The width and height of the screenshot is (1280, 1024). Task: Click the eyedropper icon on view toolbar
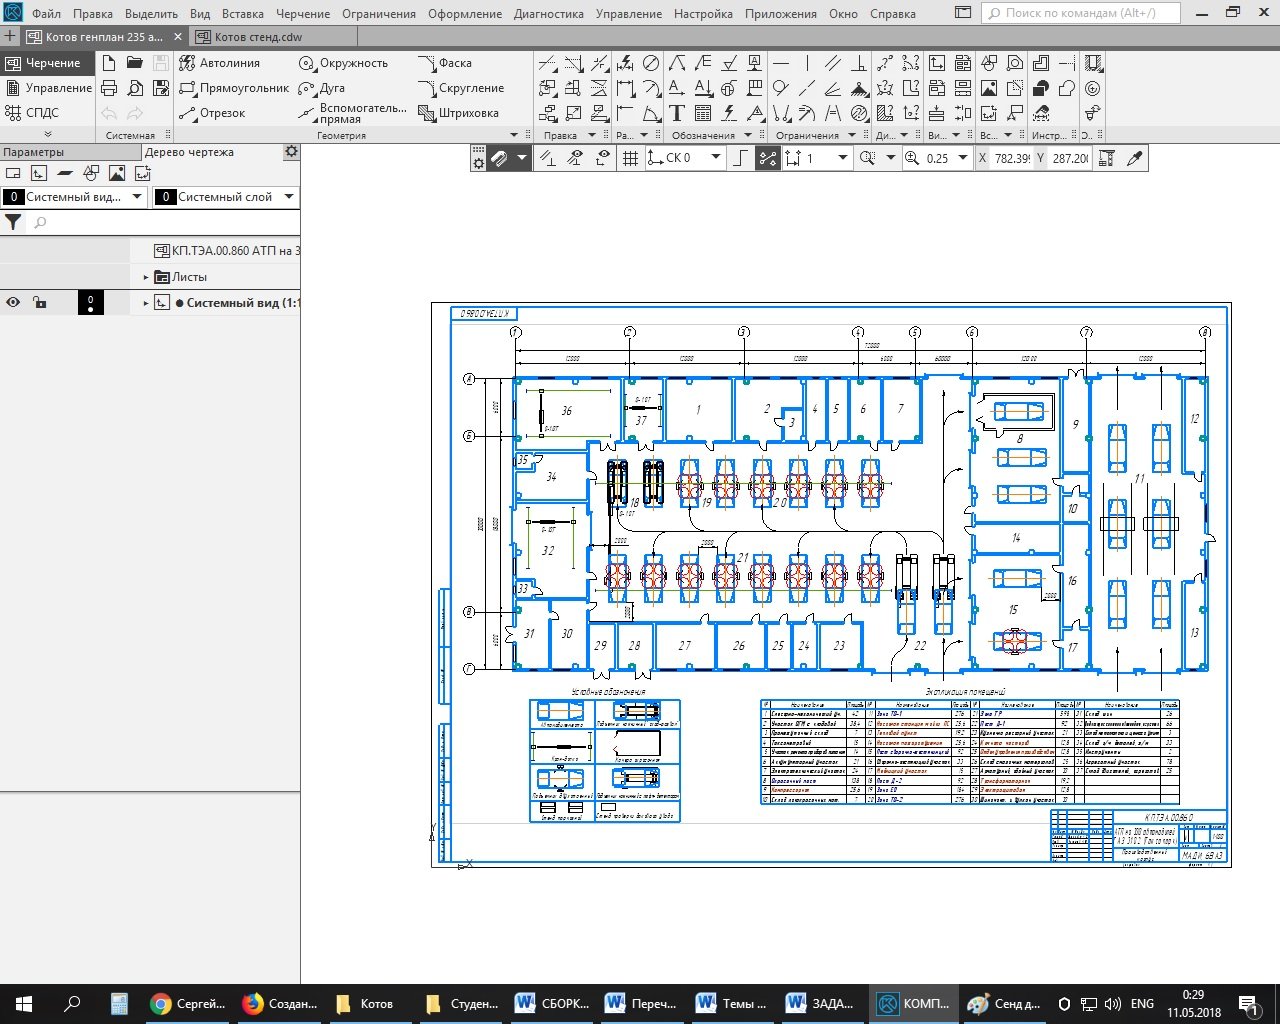pos(1135,158)
